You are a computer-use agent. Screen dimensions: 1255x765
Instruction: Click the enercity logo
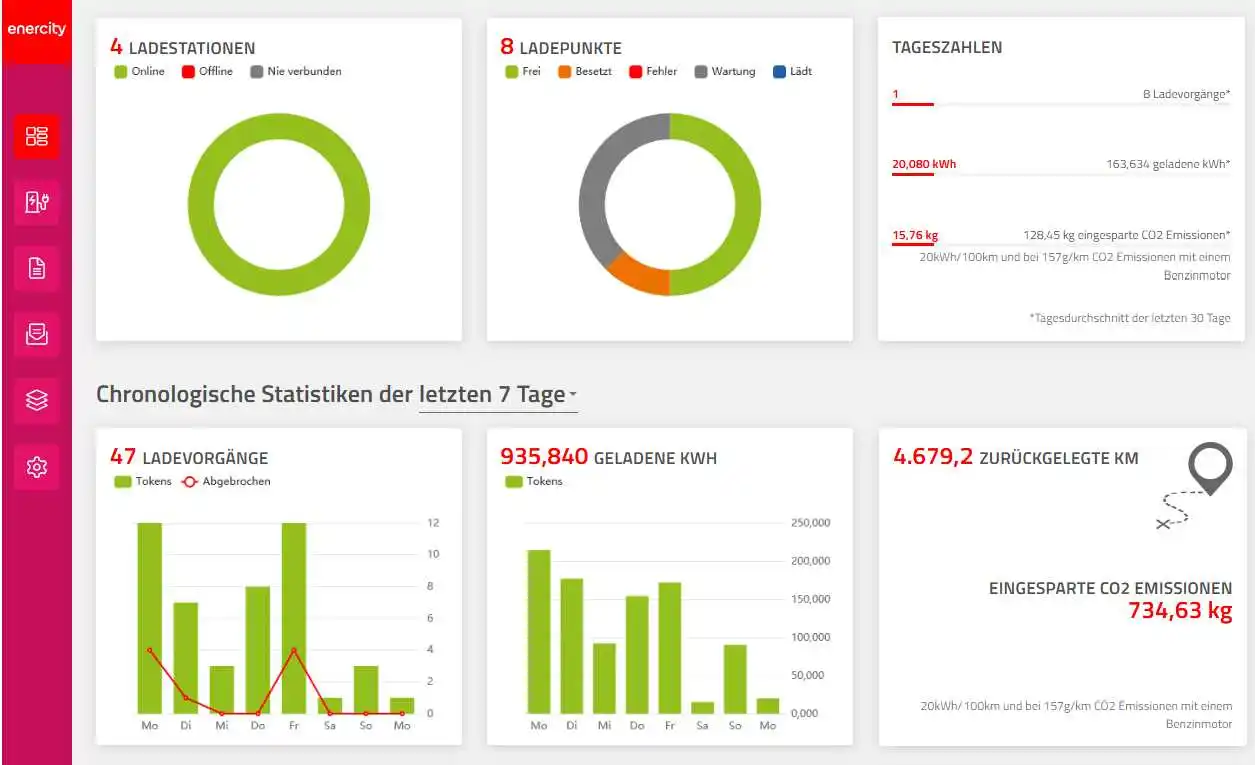36,29
